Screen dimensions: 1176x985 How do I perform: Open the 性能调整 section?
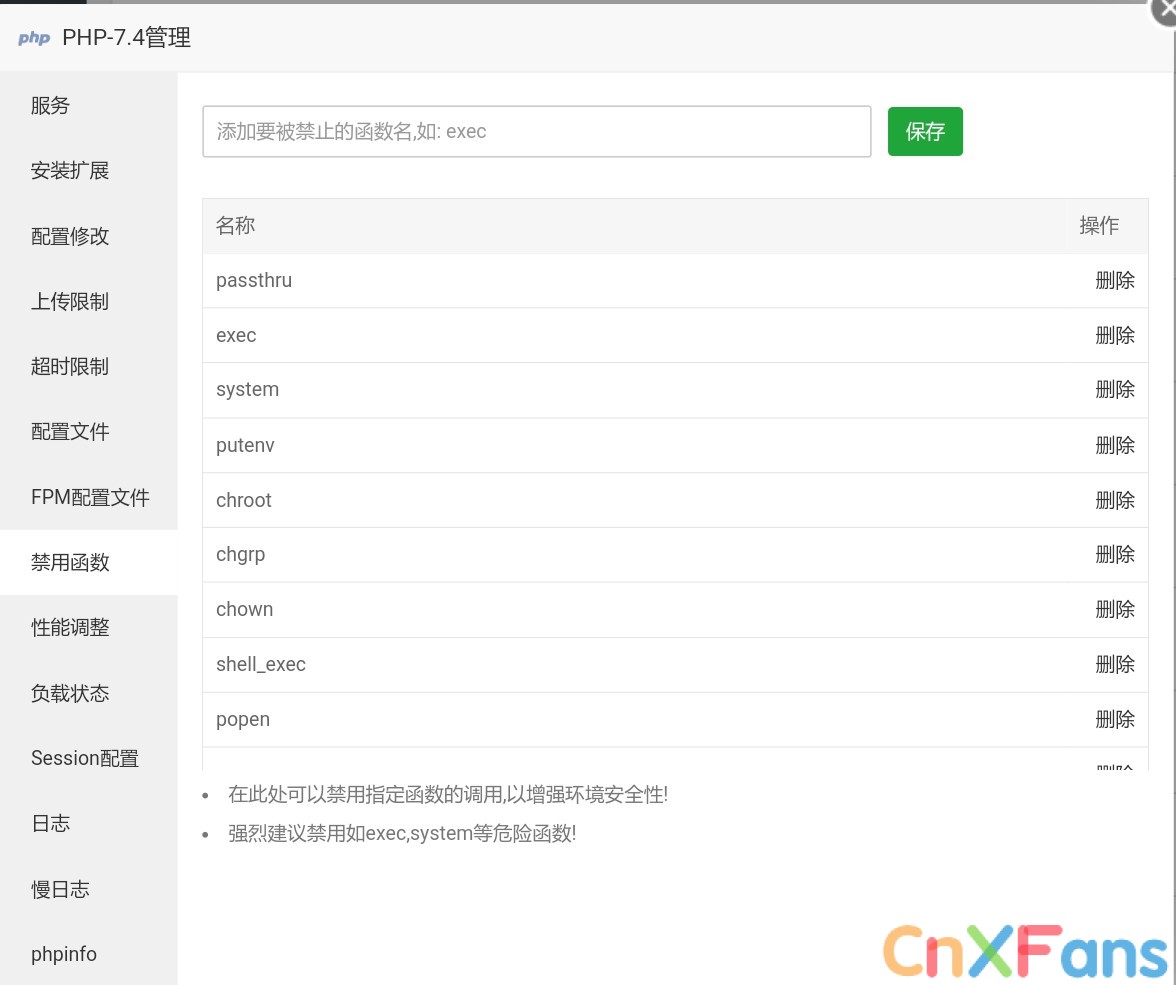click(69, 627)
